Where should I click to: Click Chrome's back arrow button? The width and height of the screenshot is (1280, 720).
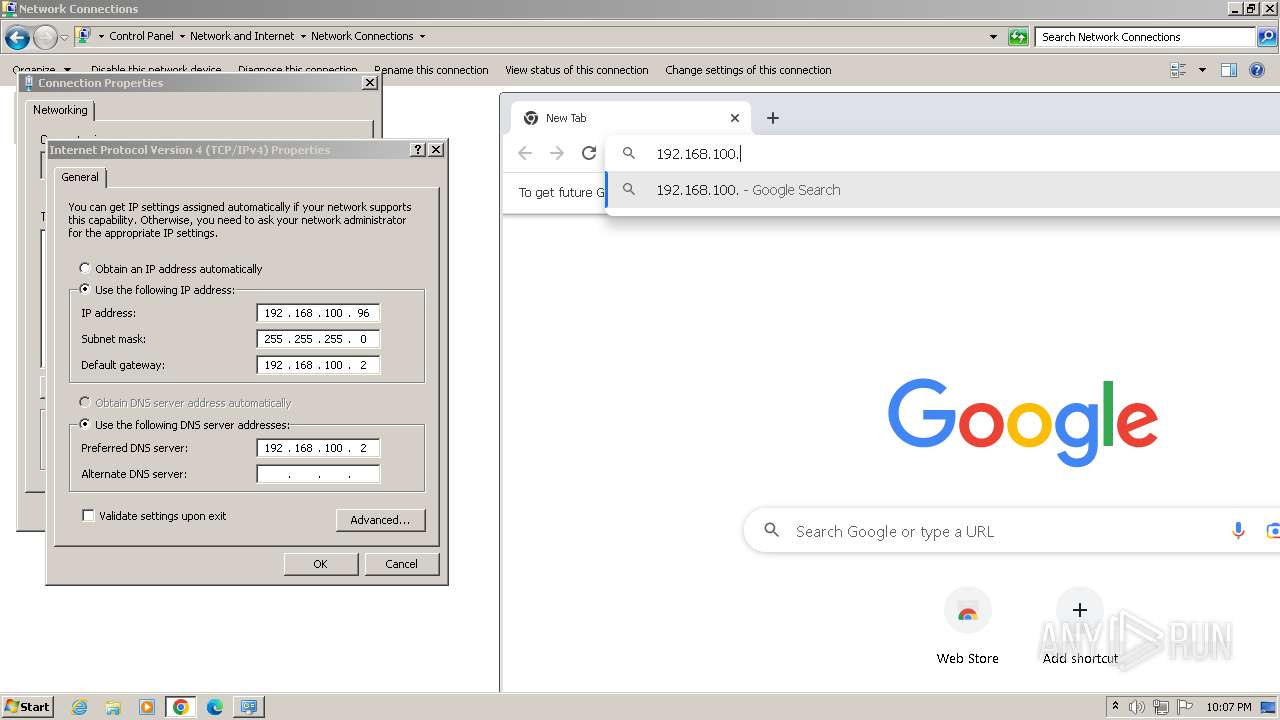[525, 153]
